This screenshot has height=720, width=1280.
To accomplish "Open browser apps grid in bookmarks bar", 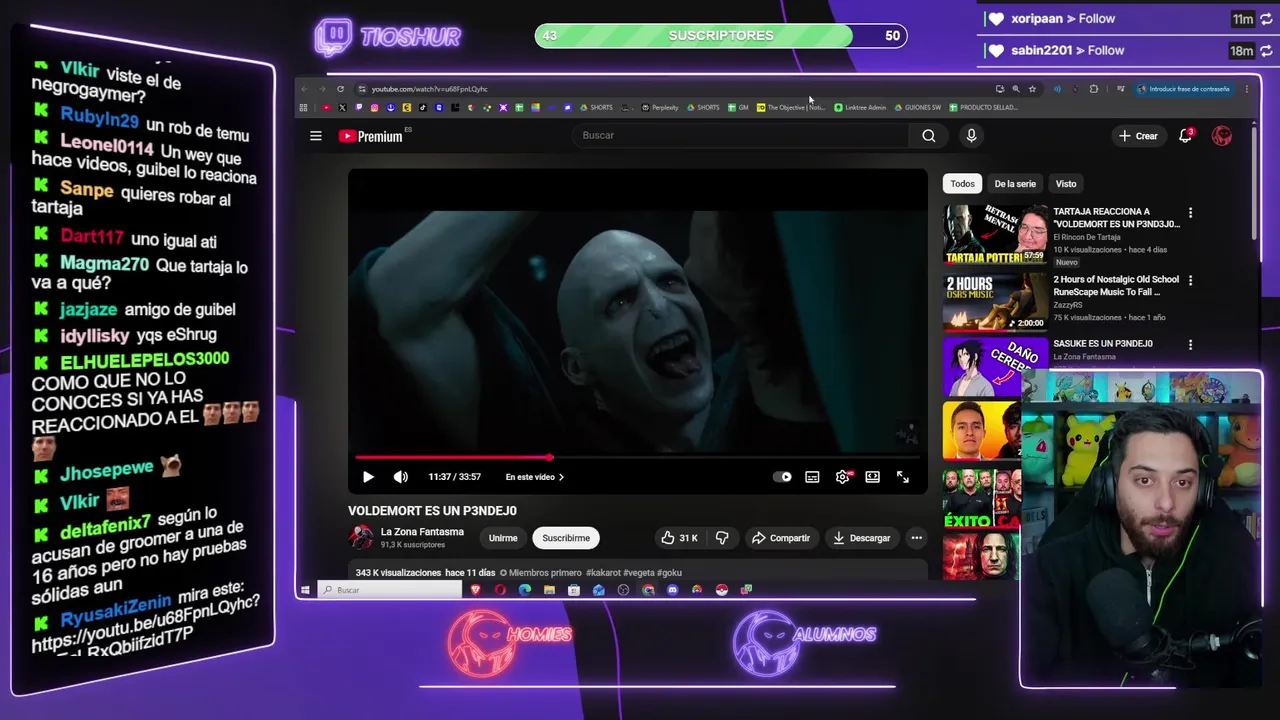I will pyautogui.click(x=303, y=107).
